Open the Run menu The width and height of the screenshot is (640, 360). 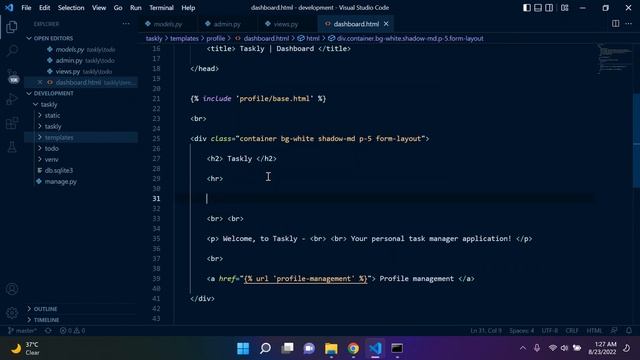click(x=136, y=8)
